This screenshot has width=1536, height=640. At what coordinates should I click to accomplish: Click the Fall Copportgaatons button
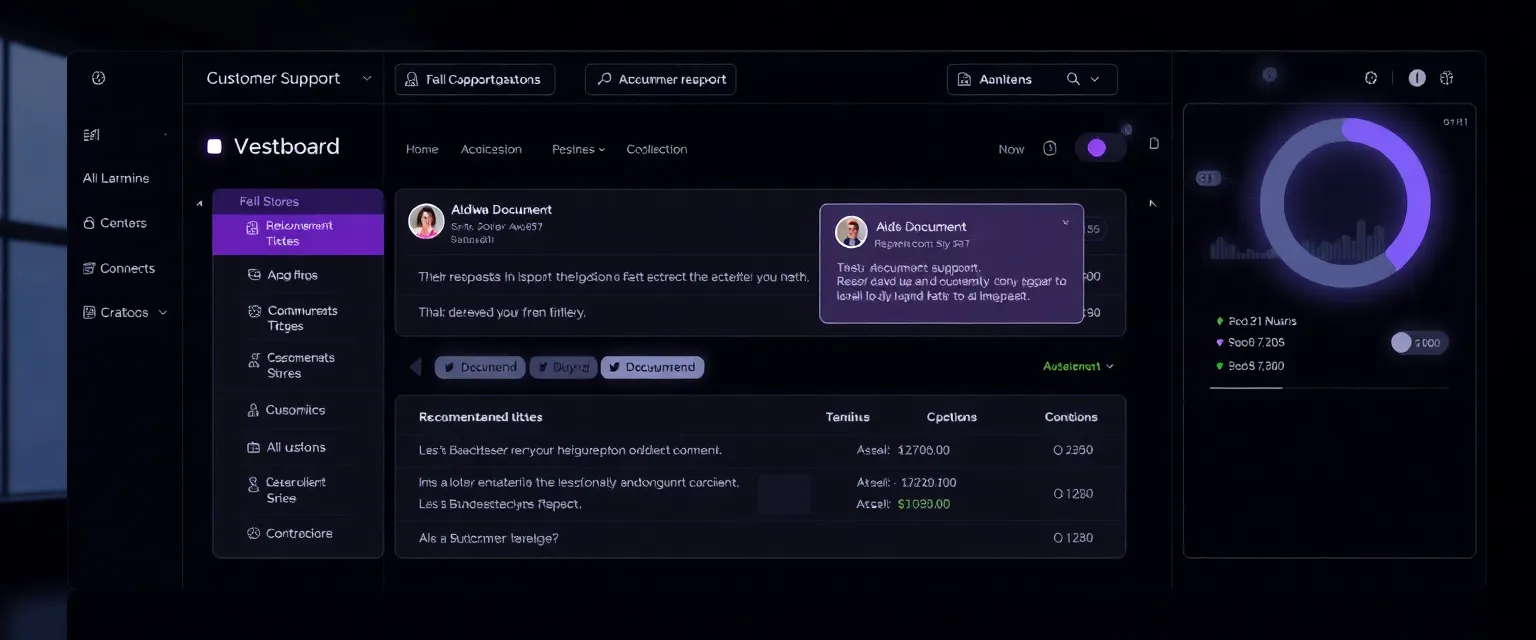click(474, 79)
